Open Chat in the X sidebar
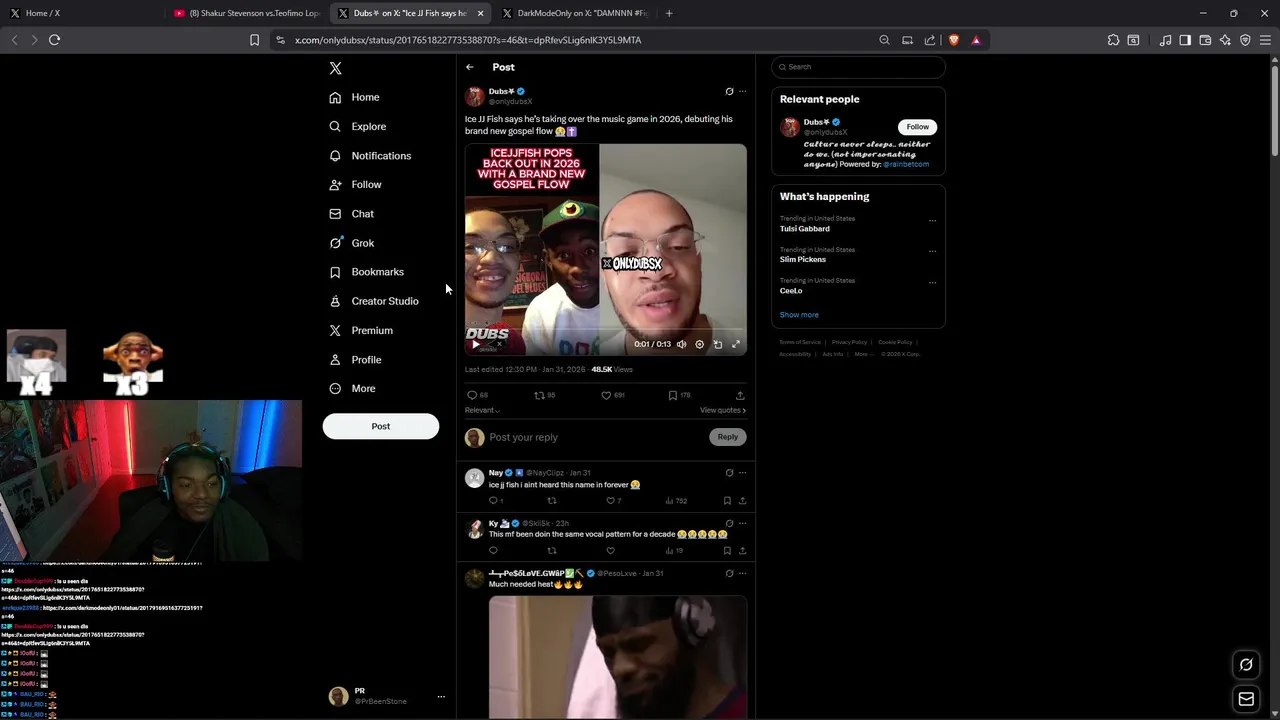The height and width of the screenshot is (720, 1280). pos(351,214)
